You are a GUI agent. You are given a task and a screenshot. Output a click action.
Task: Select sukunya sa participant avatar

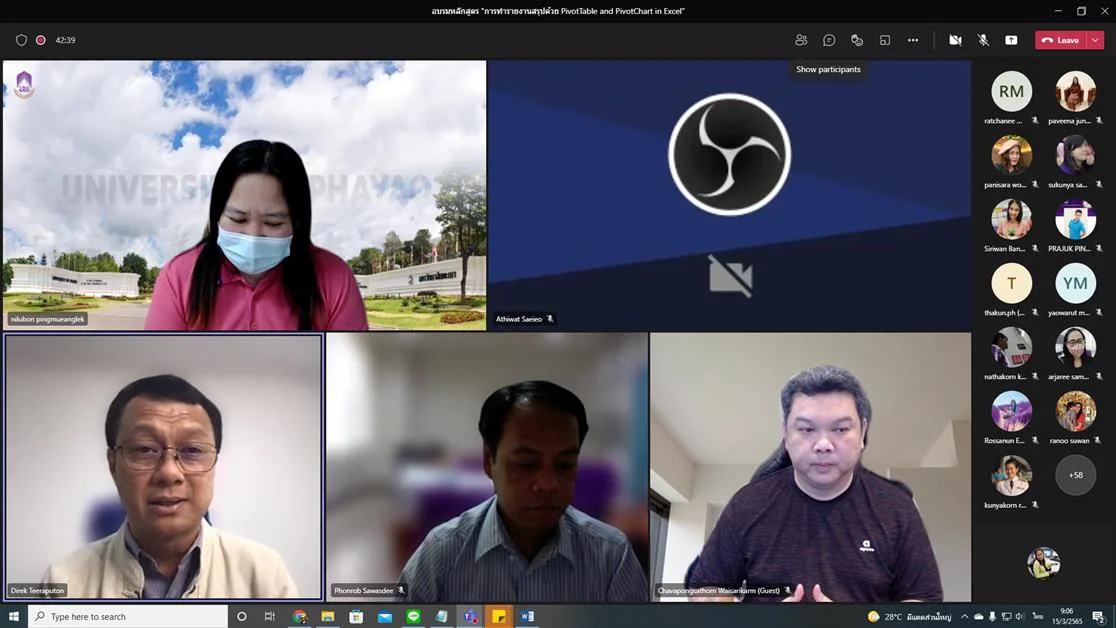click(x=1075, y=155)
